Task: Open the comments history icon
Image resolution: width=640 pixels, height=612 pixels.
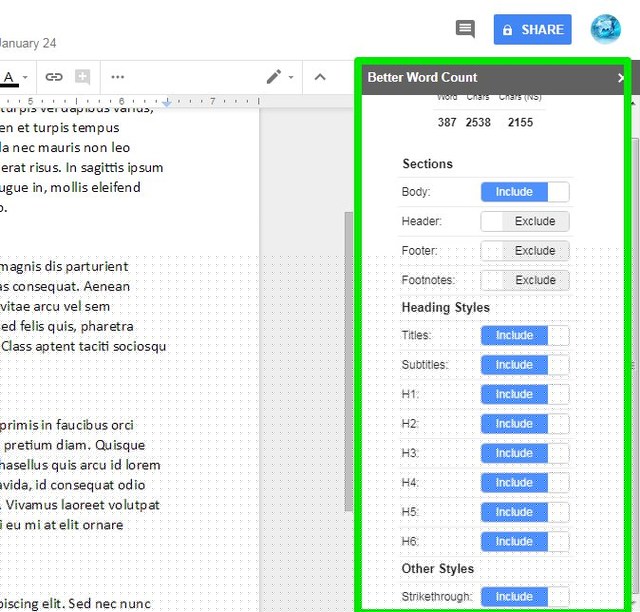Action: [465, 29]
